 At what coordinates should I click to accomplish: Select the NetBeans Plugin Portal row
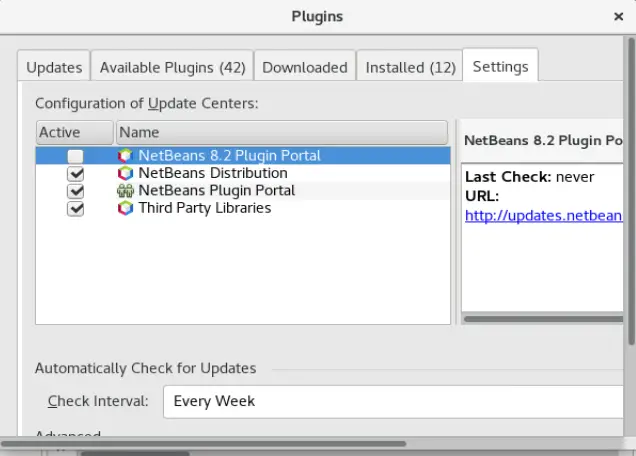[x=243, y=191]
